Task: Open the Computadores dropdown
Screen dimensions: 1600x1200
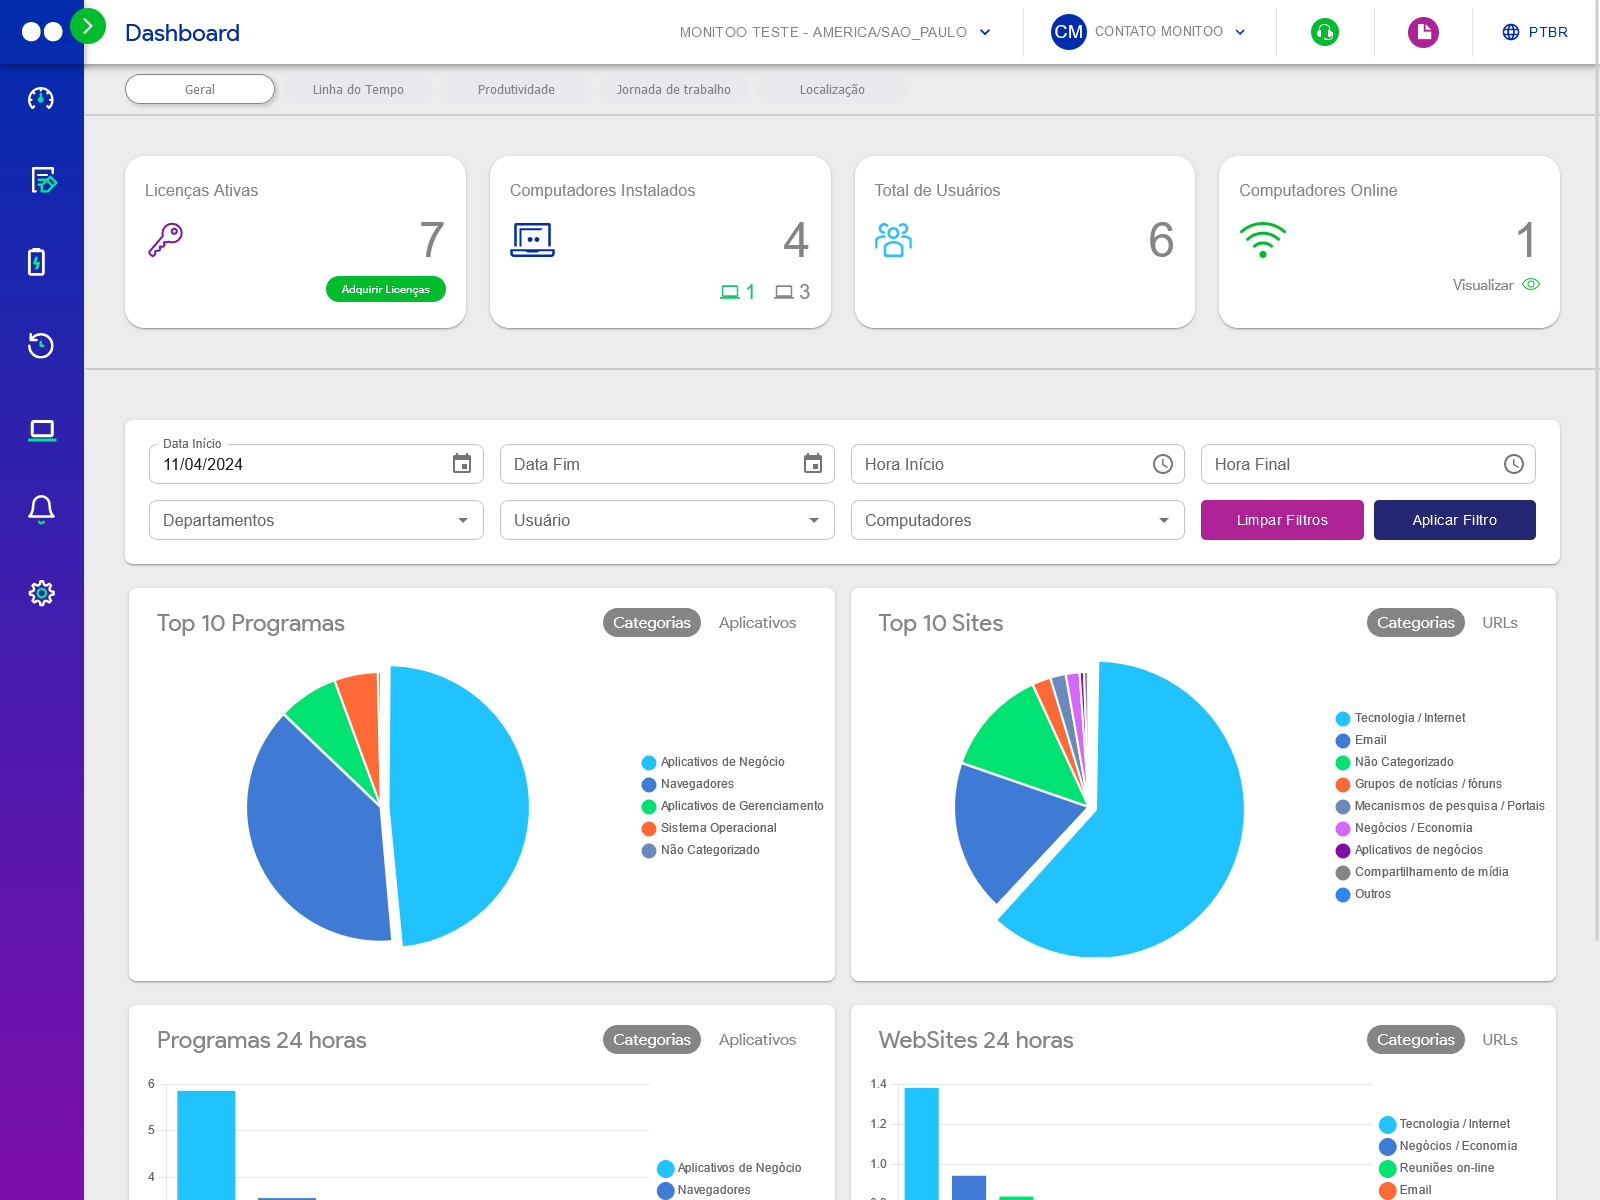Action: (x=1018, y=520)
